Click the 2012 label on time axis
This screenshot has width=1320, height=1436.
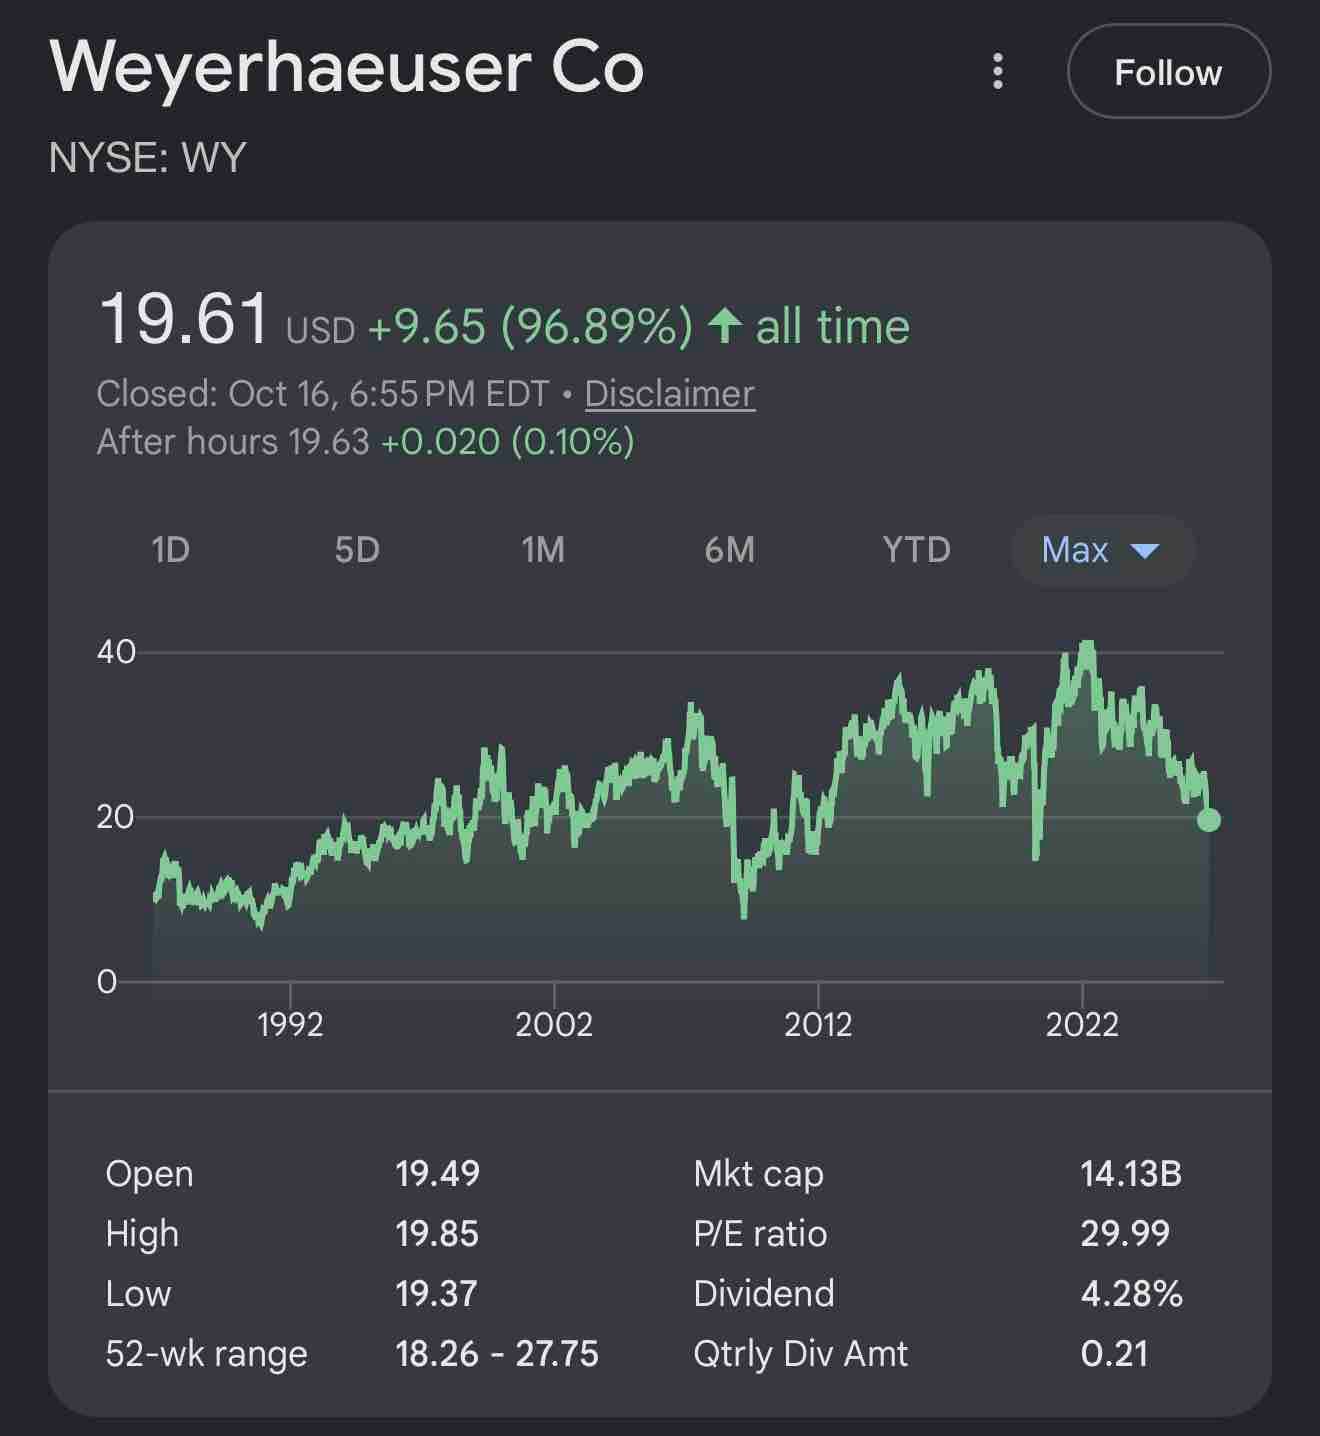(818, 1024)
